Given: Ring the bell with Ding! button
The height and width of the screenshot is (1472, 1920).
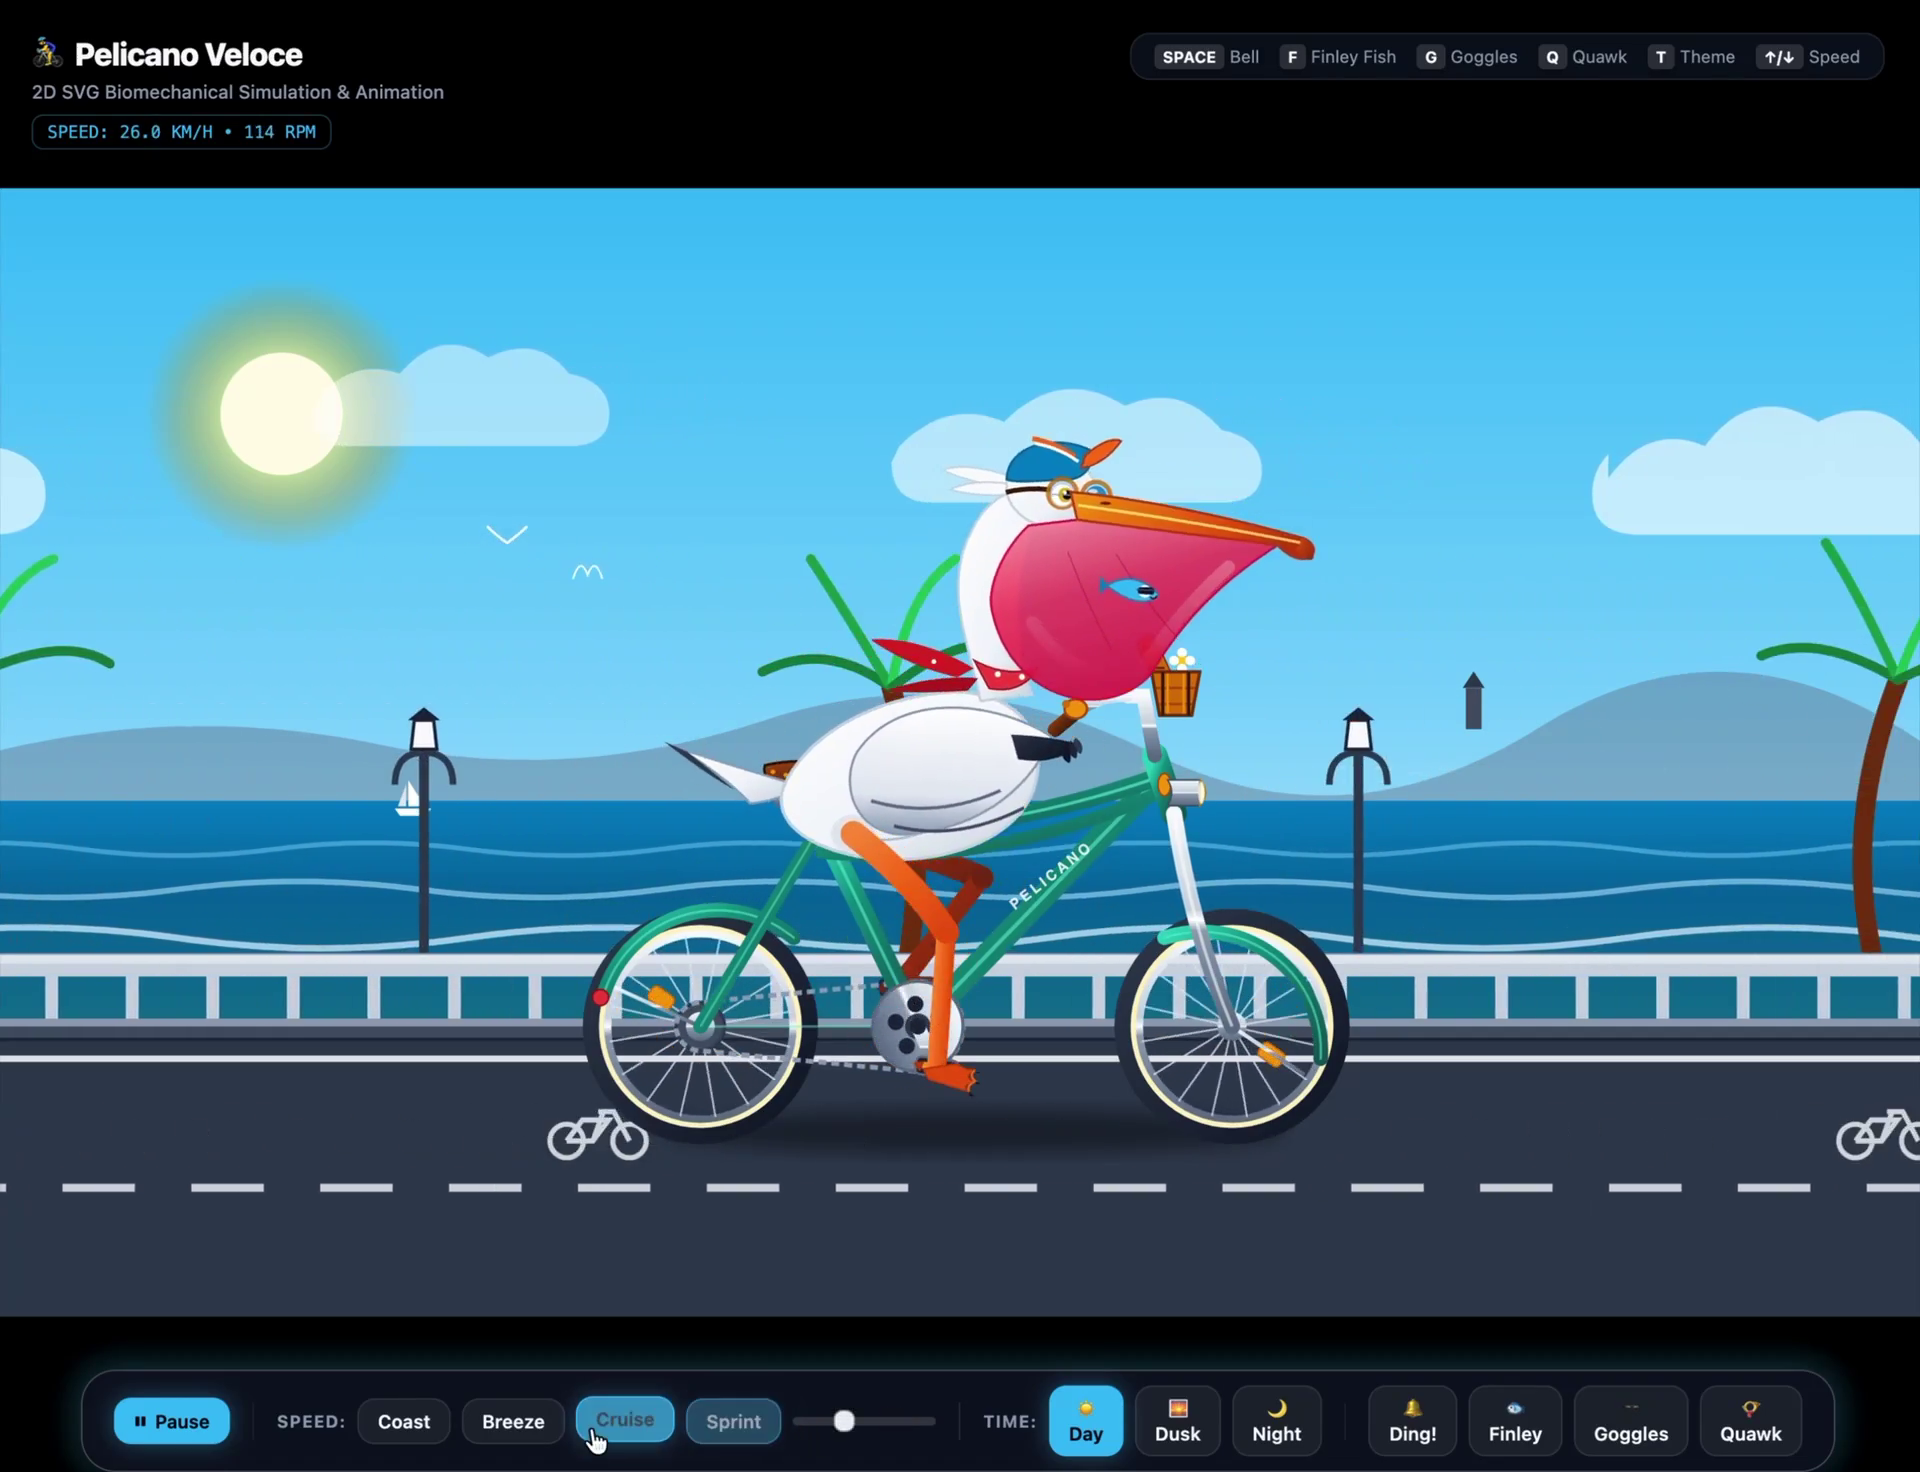Looking at the screenshot, I should 1412,1421.
